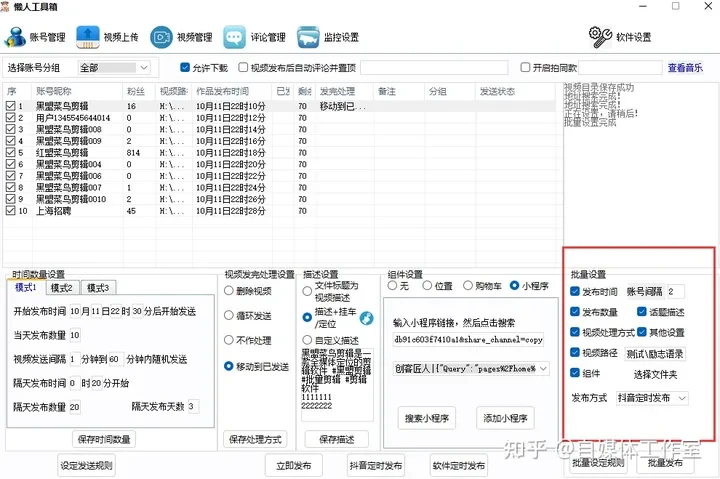The image size is (720, 479).
Task: Uncheck row 5 红盟菜鸟剪辑 checkbox
Action: [11, 152]
